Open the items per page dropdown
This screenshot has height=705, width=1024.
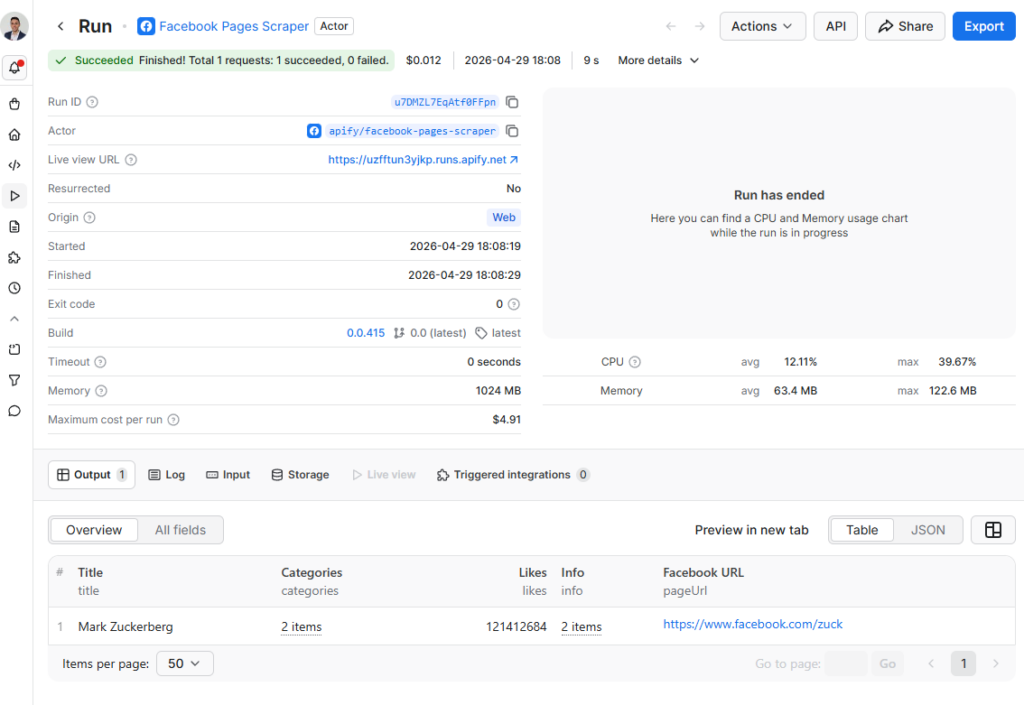pos(185,664)
